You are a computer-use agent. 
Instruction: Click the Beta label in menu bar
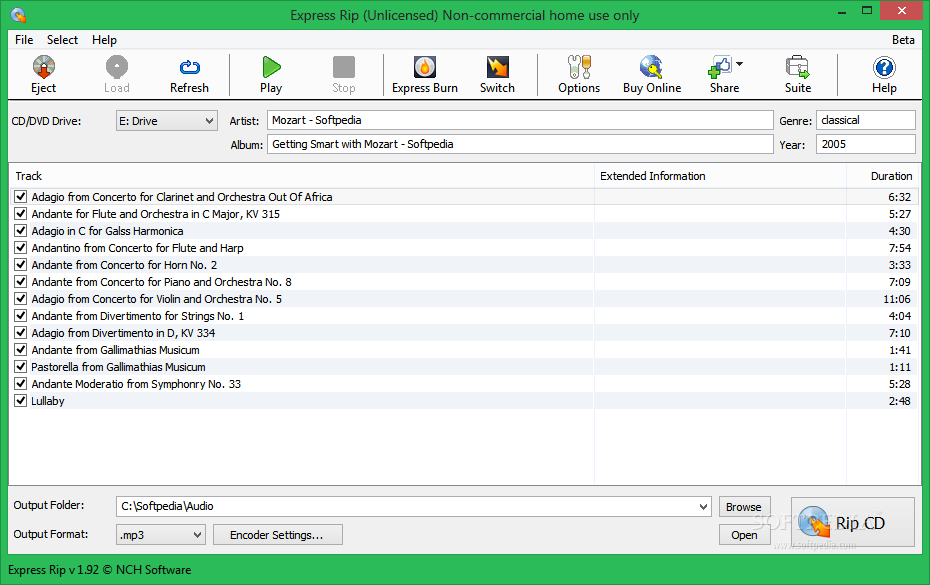click(x=903, y=40)
